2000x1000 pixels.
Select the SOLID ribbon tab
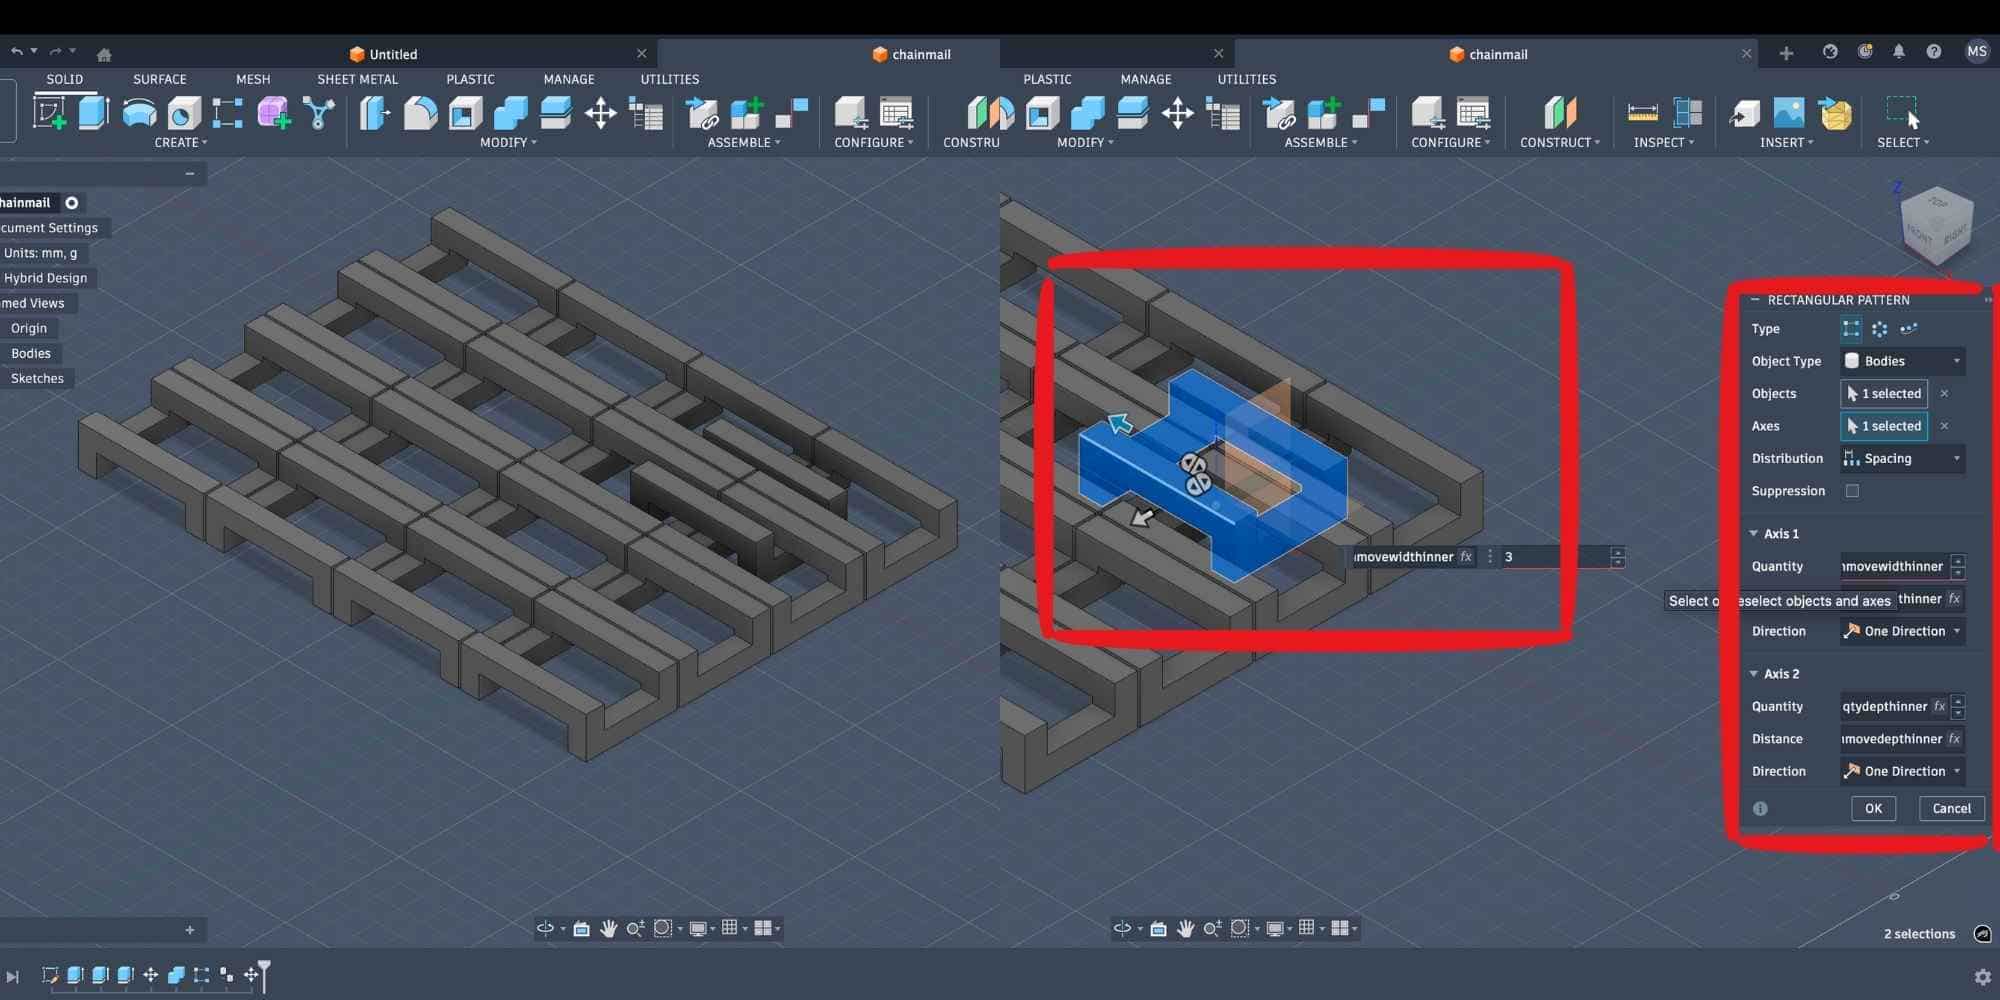click(65, 79)
